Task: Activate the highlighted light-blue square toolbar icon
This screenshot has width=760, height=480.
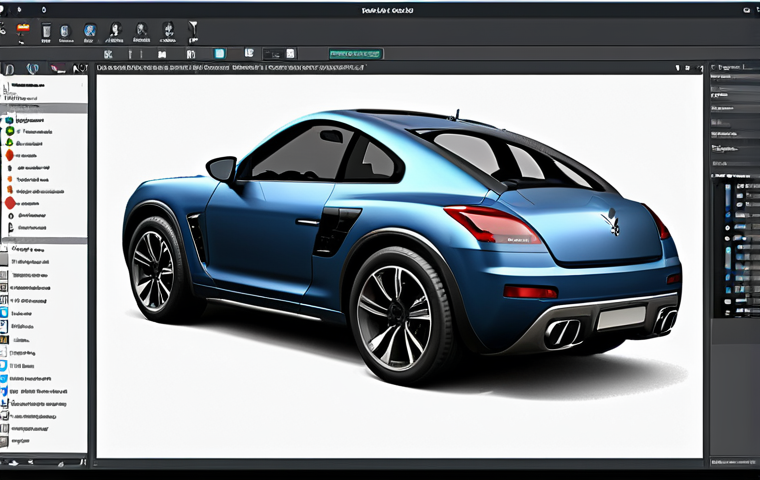Action: [220, 53]
